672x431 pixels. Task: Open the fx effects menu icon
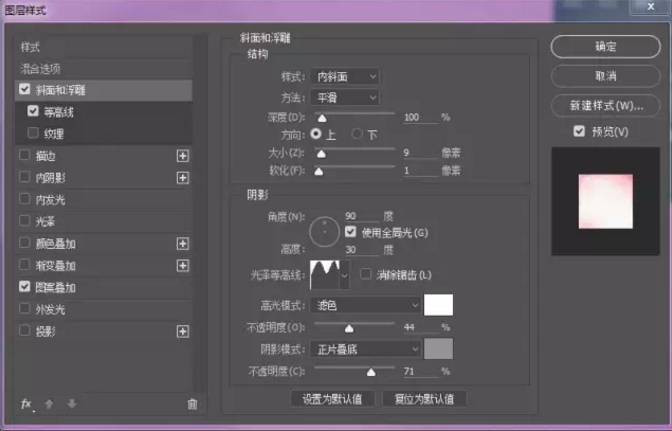click(x=27, y=404)
